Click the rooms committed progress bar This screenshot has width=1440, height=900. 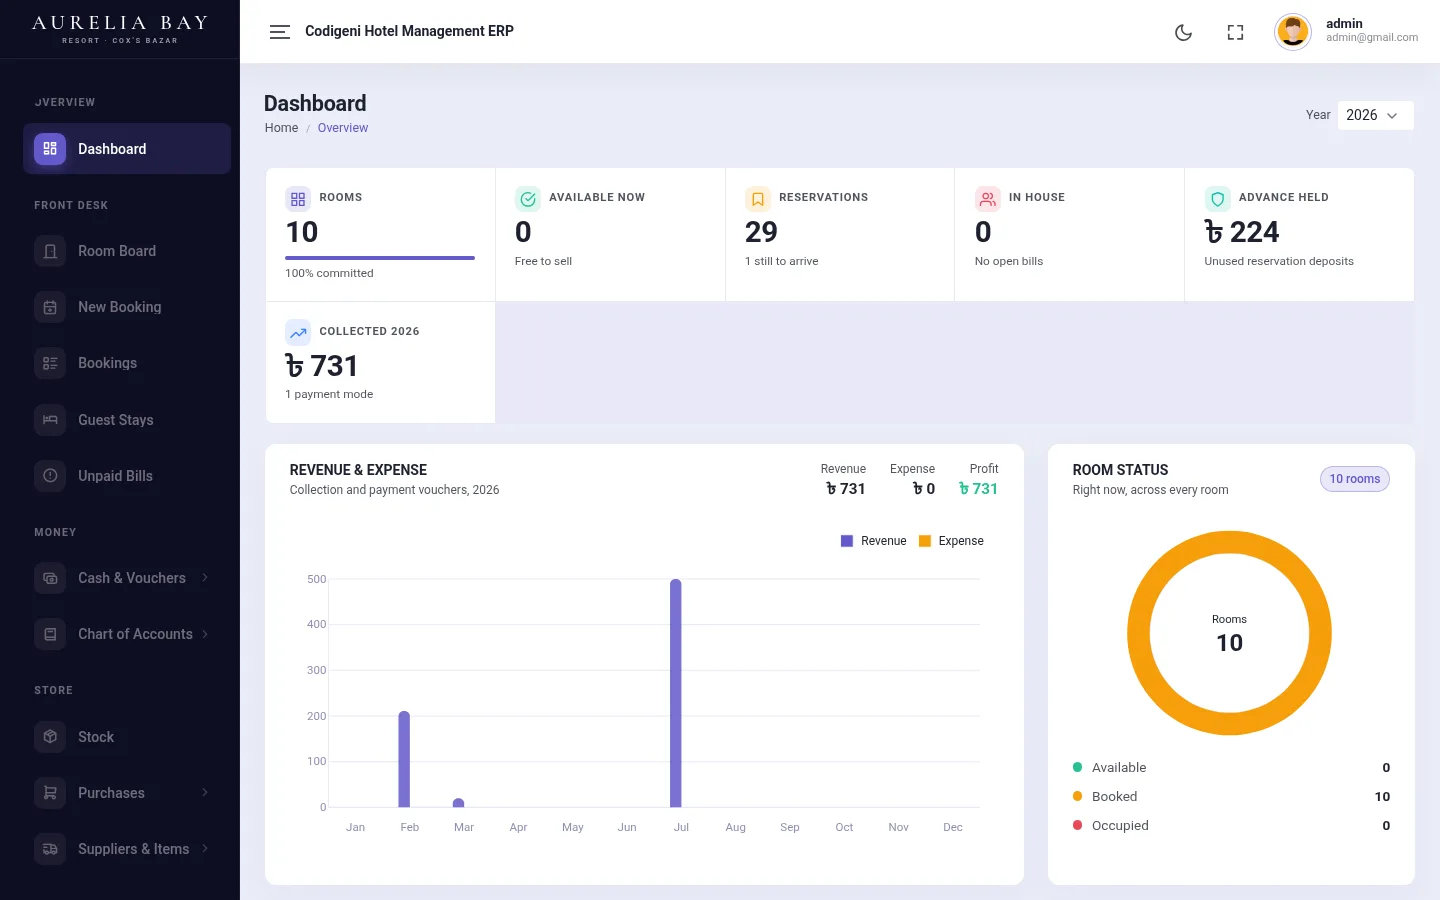pos(380,258)
